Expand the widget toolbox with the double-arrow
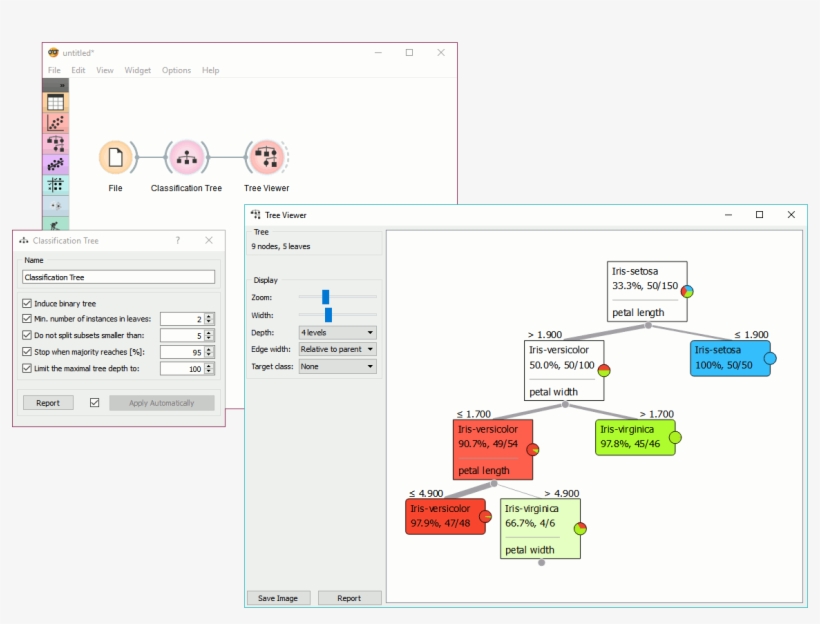Image resolution: width=820 pixels, height=624 pixels. tap(62, 85)
